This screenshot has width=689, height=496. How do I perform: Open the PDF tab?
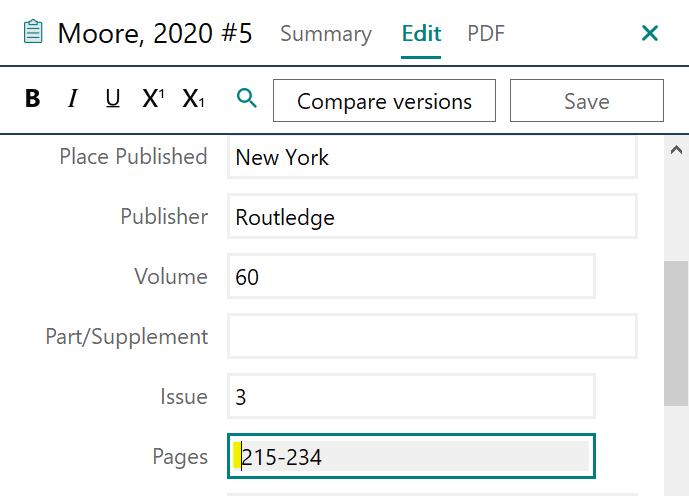486,34
